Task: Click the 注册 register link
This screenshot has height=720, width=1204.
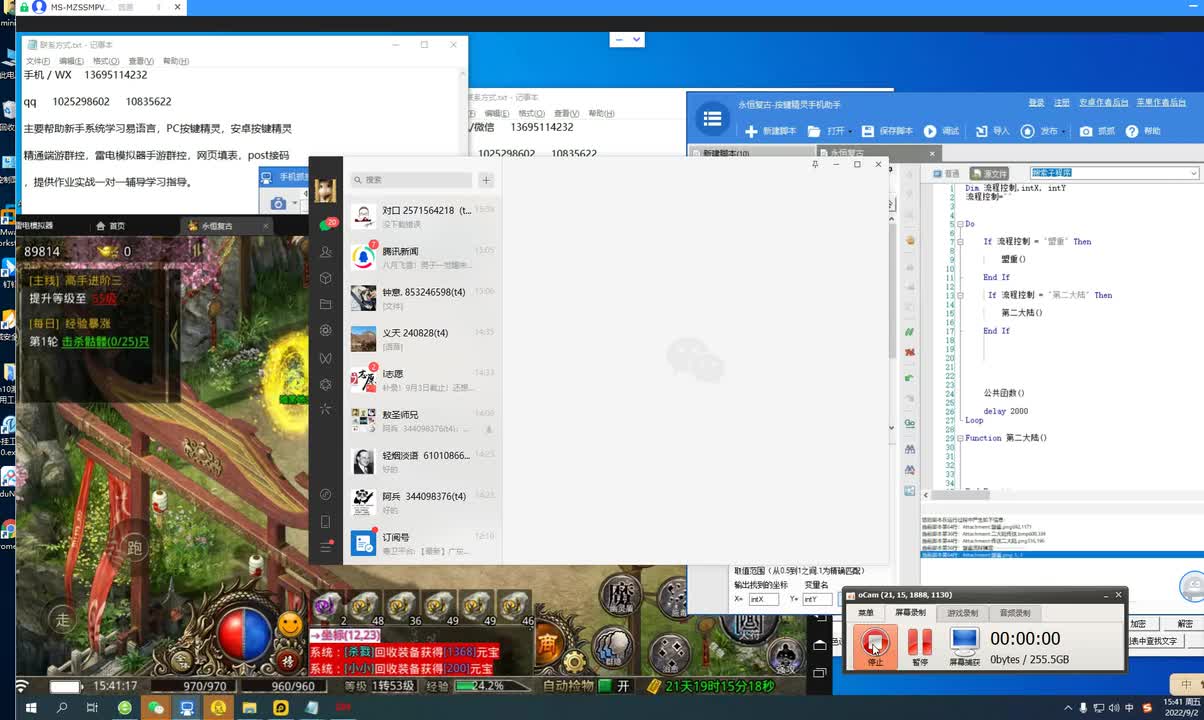Action: (1061, 103)
